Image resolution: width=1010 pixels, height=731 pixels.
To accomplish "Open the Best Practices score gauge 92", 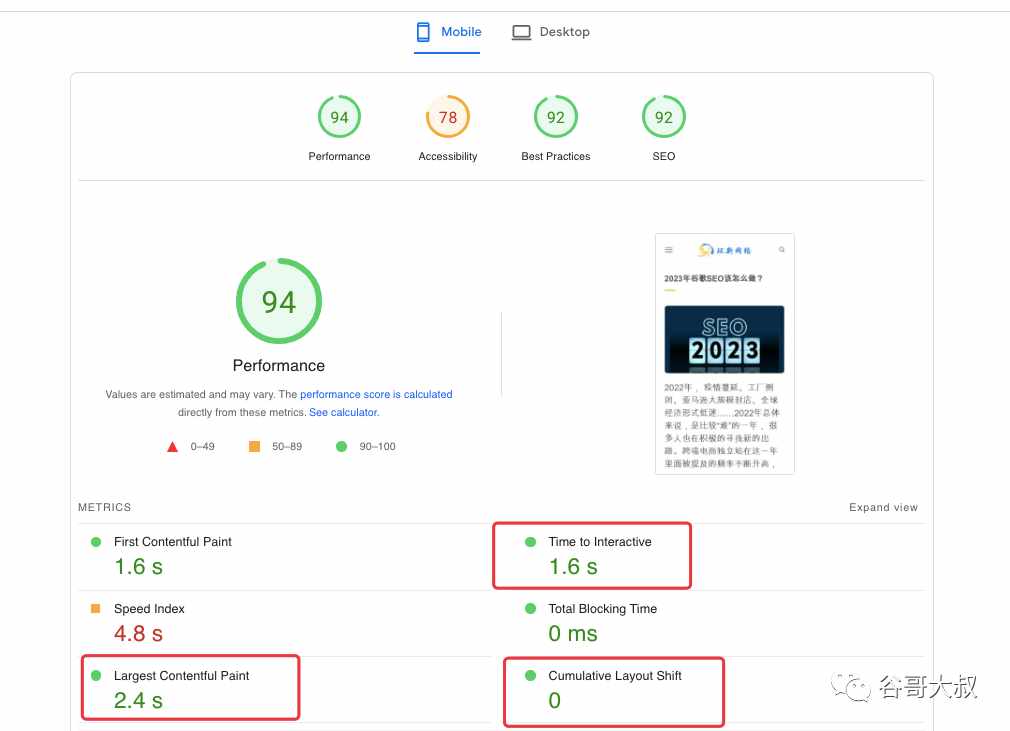I will (555, 117).
